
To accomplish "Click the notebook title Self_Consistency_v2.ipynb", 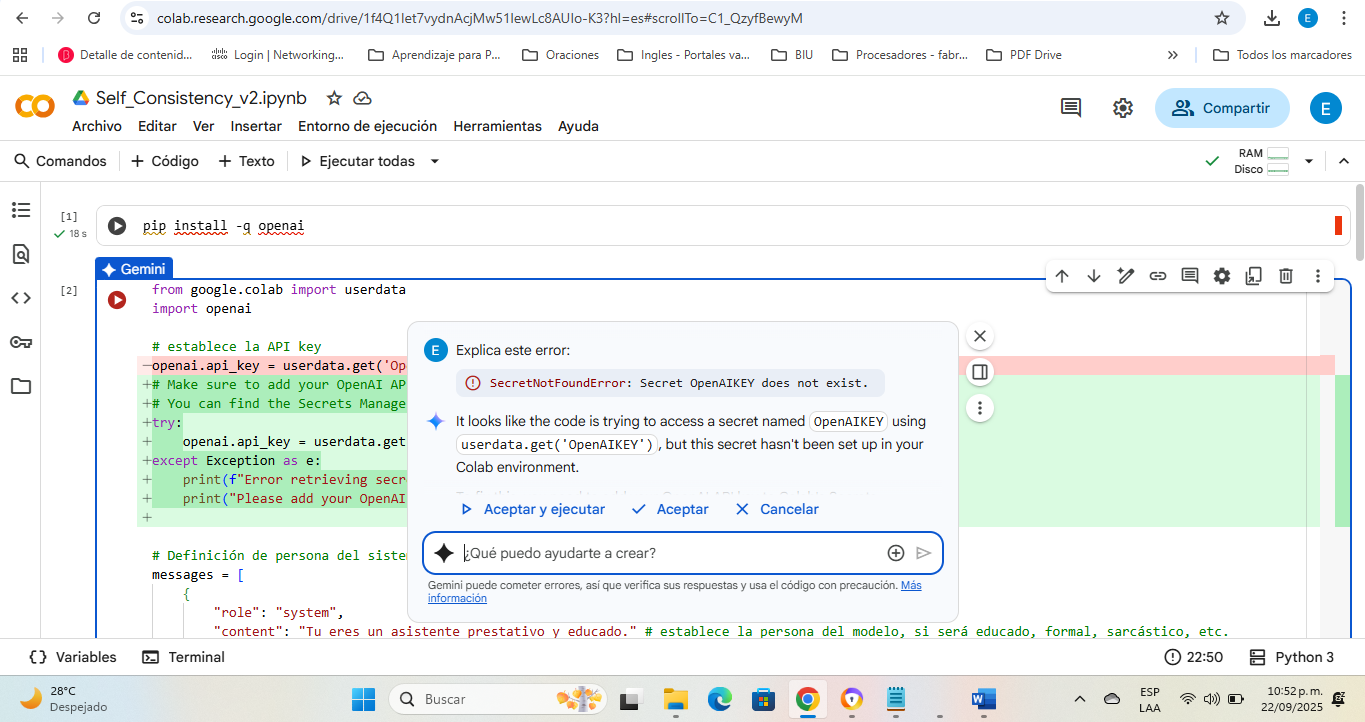I will [x=201, y=98].
